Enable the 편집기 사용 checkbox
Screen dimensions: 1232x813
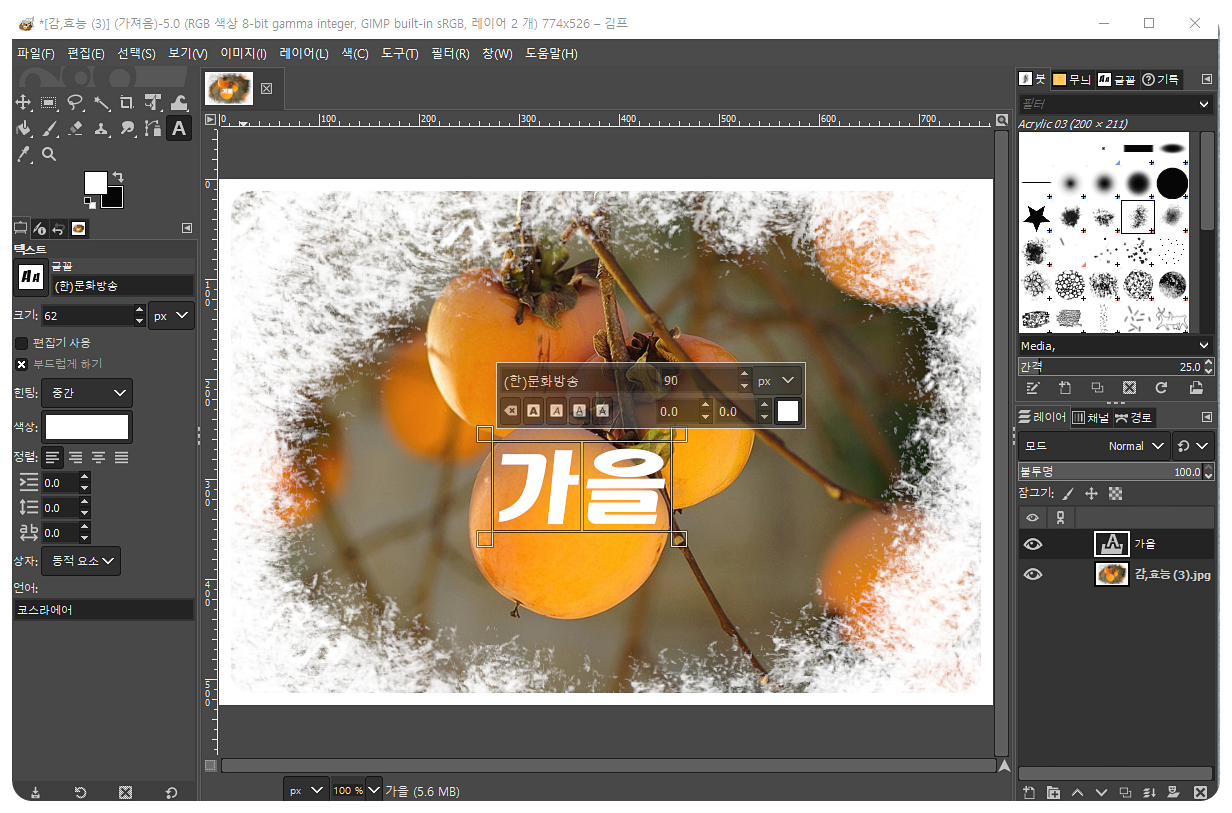[22, 343]
